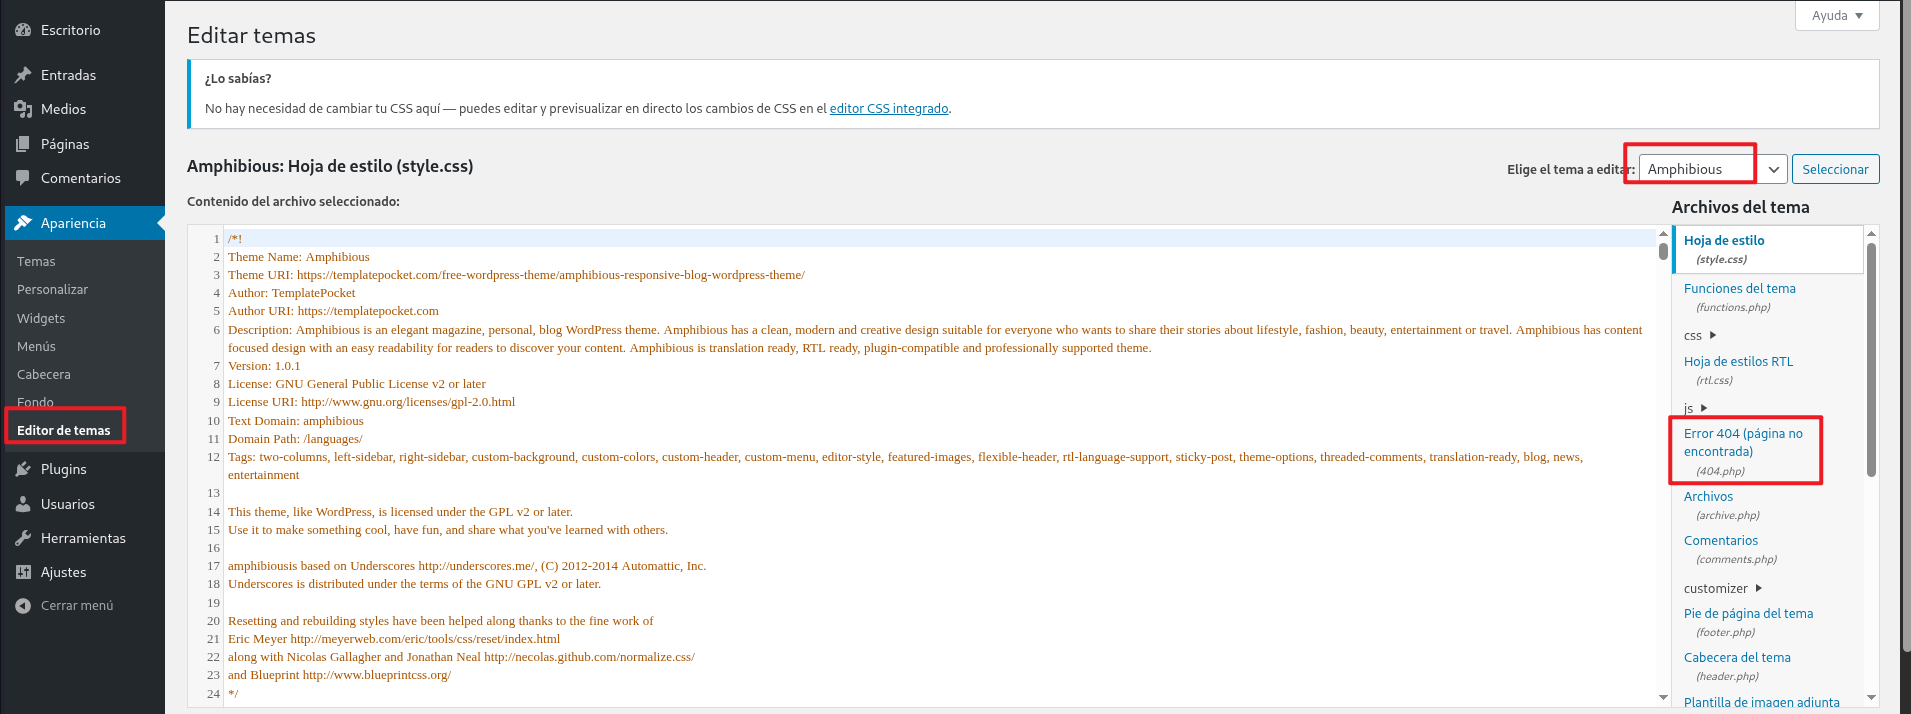The height and width of the screenshot is (714, 1911).
Task: Click the Seleccionar button
Action: click(1835, 169)
